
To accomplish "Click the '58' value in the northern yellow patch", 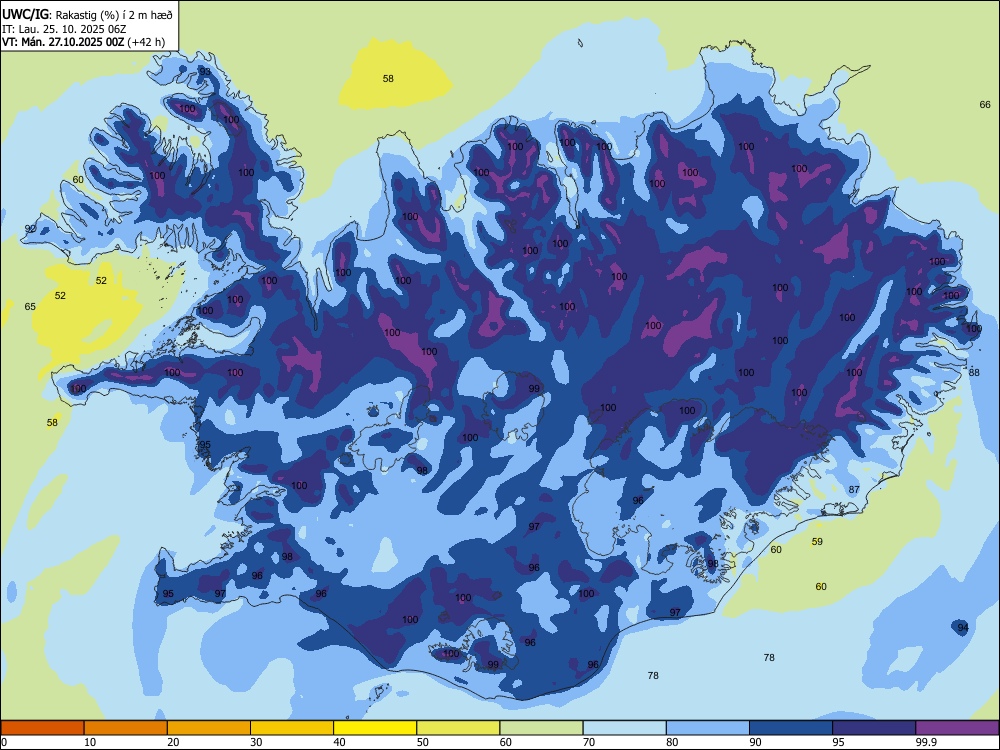I will click(x=388, y=78).
